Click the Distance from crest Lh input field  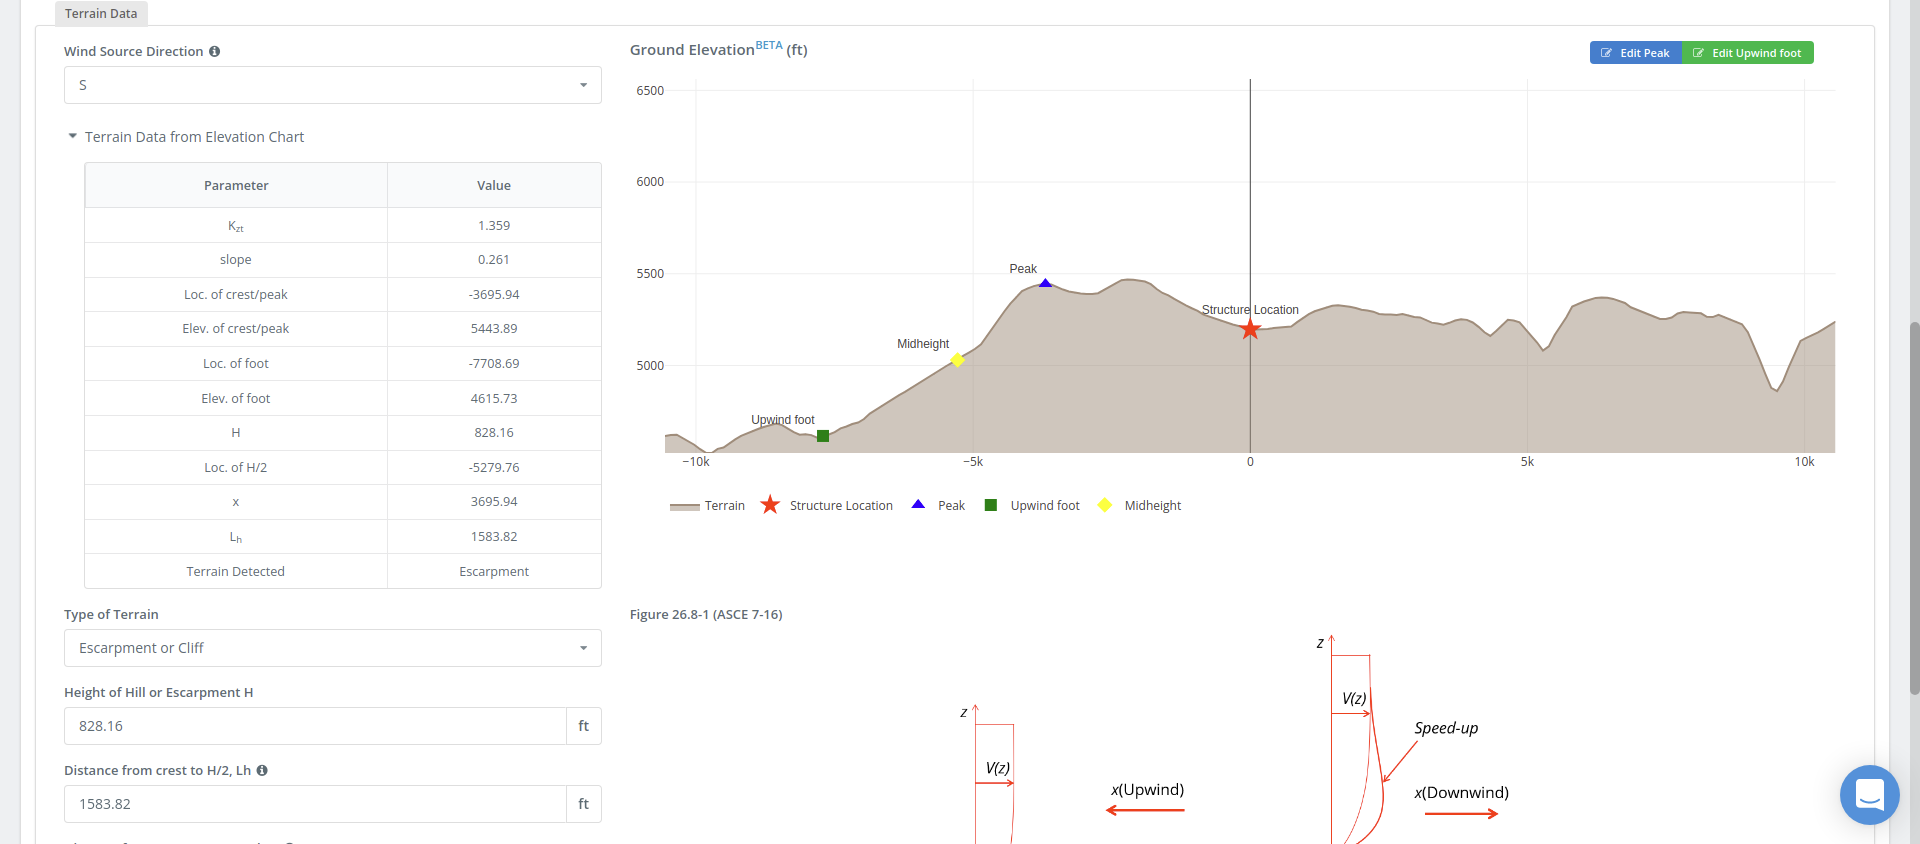[x=315, y=804]
